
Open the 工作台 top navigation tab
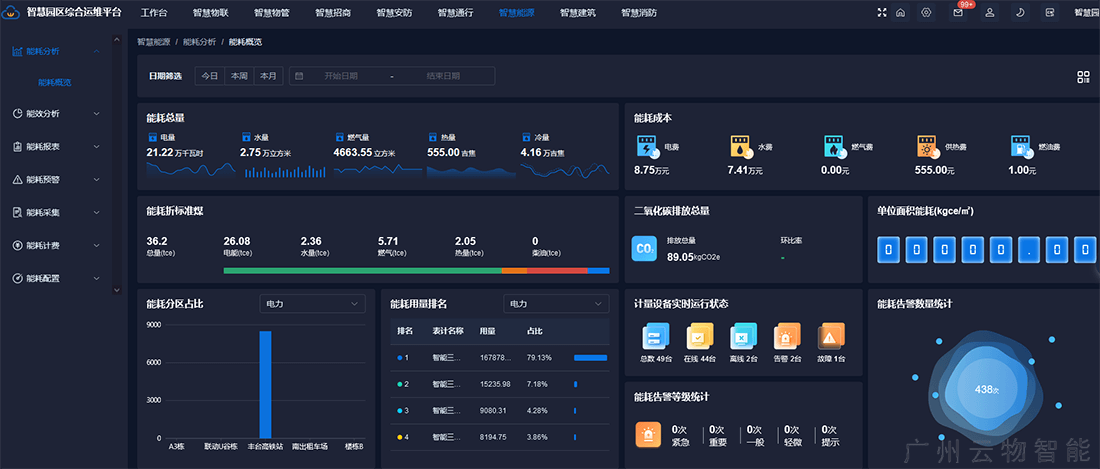pyautogui.click(x=154, y=13)
